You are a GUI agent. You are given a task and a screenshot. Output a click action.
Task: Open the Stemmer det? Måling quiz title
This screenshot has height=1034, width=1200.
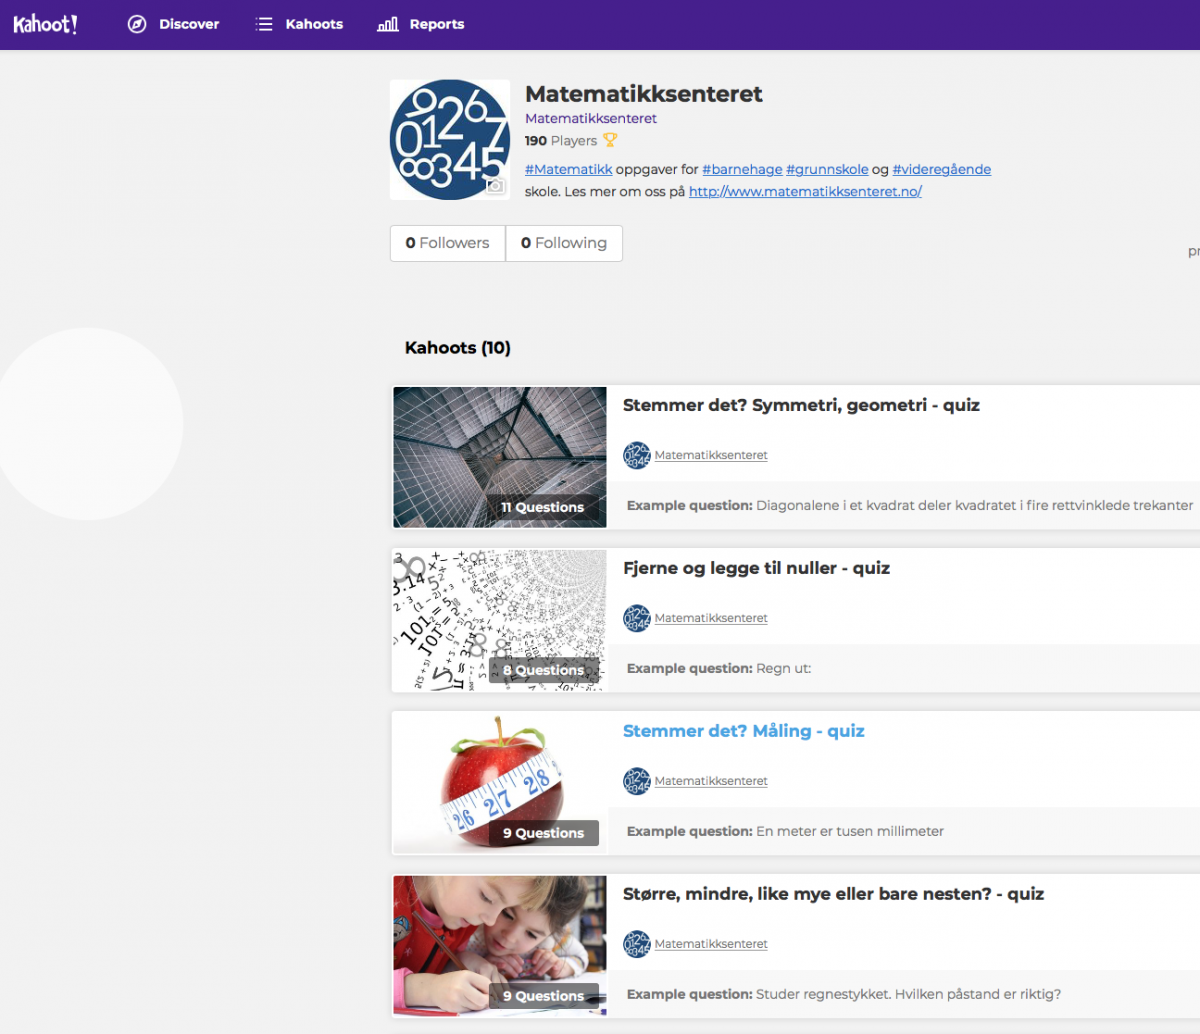pos(743,731)
